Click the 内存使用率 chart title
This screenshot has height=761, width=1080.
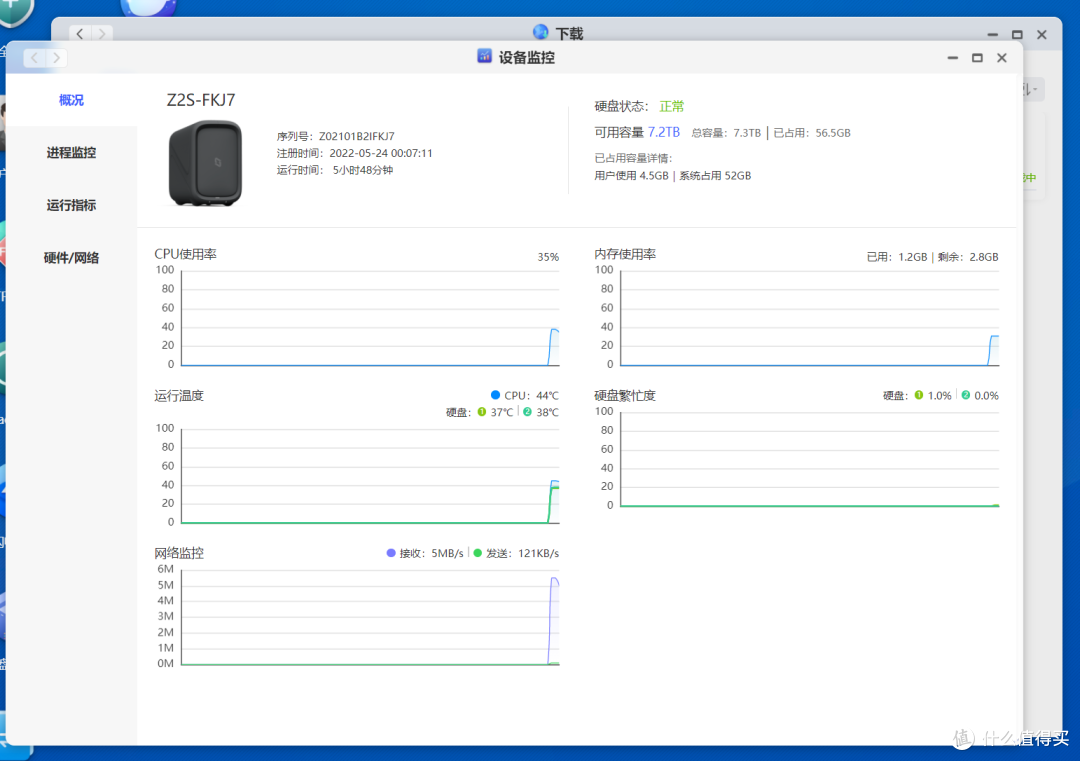point(625,254)
